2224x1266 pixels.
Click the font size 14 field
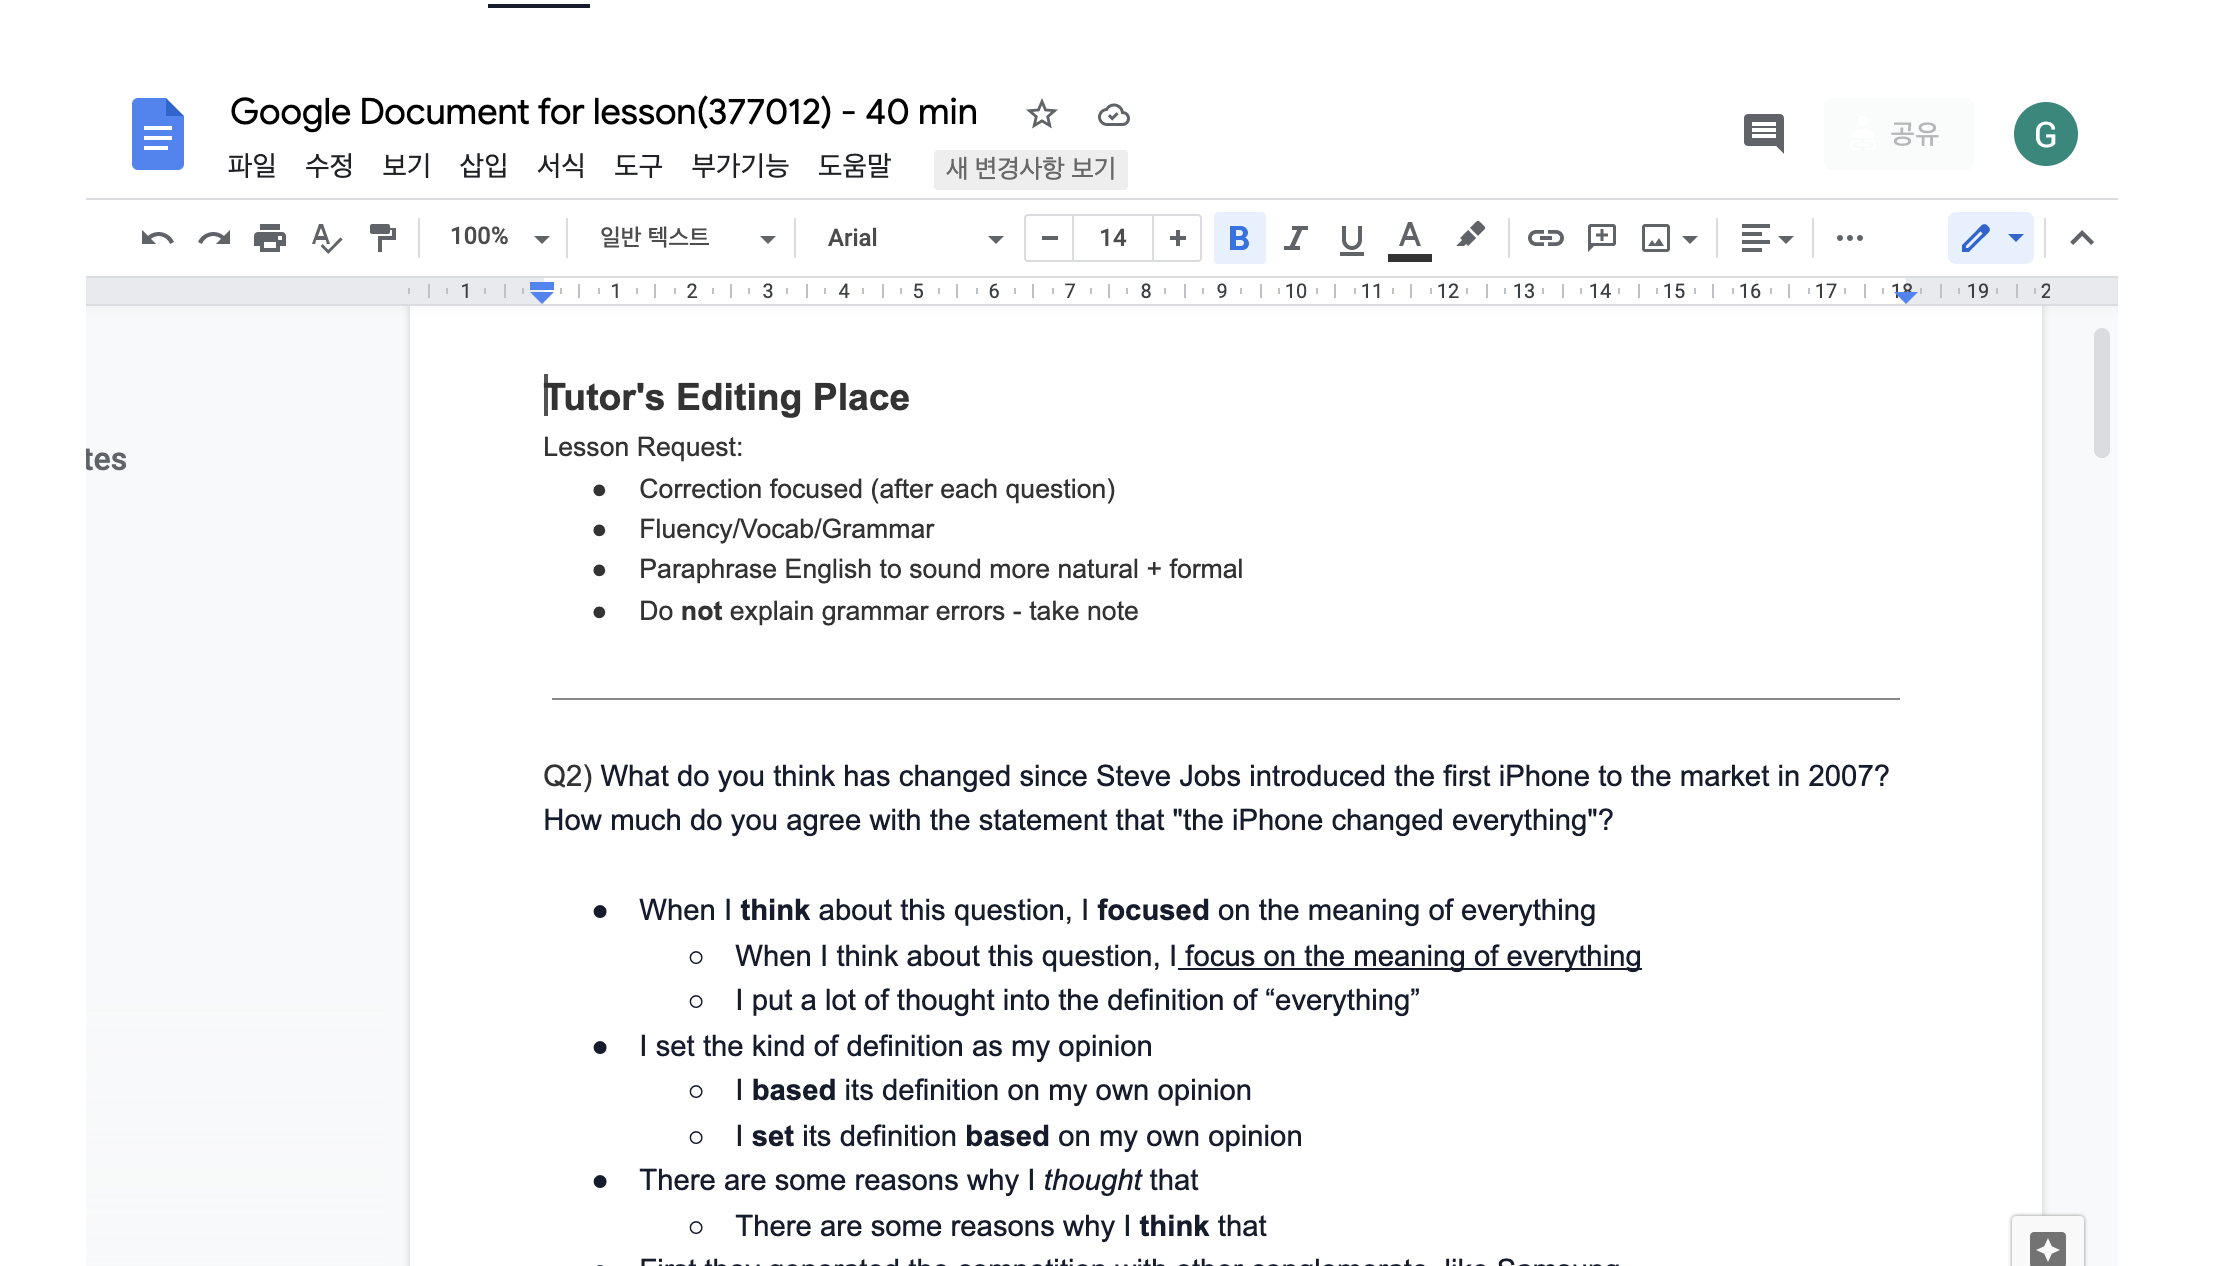[1112, 238]
